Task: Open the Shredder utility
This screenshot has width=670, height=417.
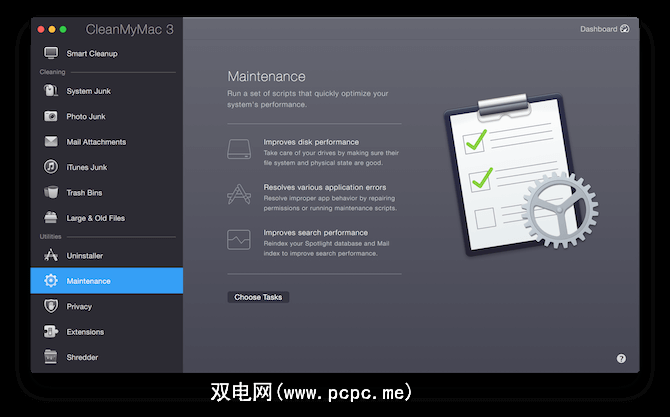Action: pos(107,357)
